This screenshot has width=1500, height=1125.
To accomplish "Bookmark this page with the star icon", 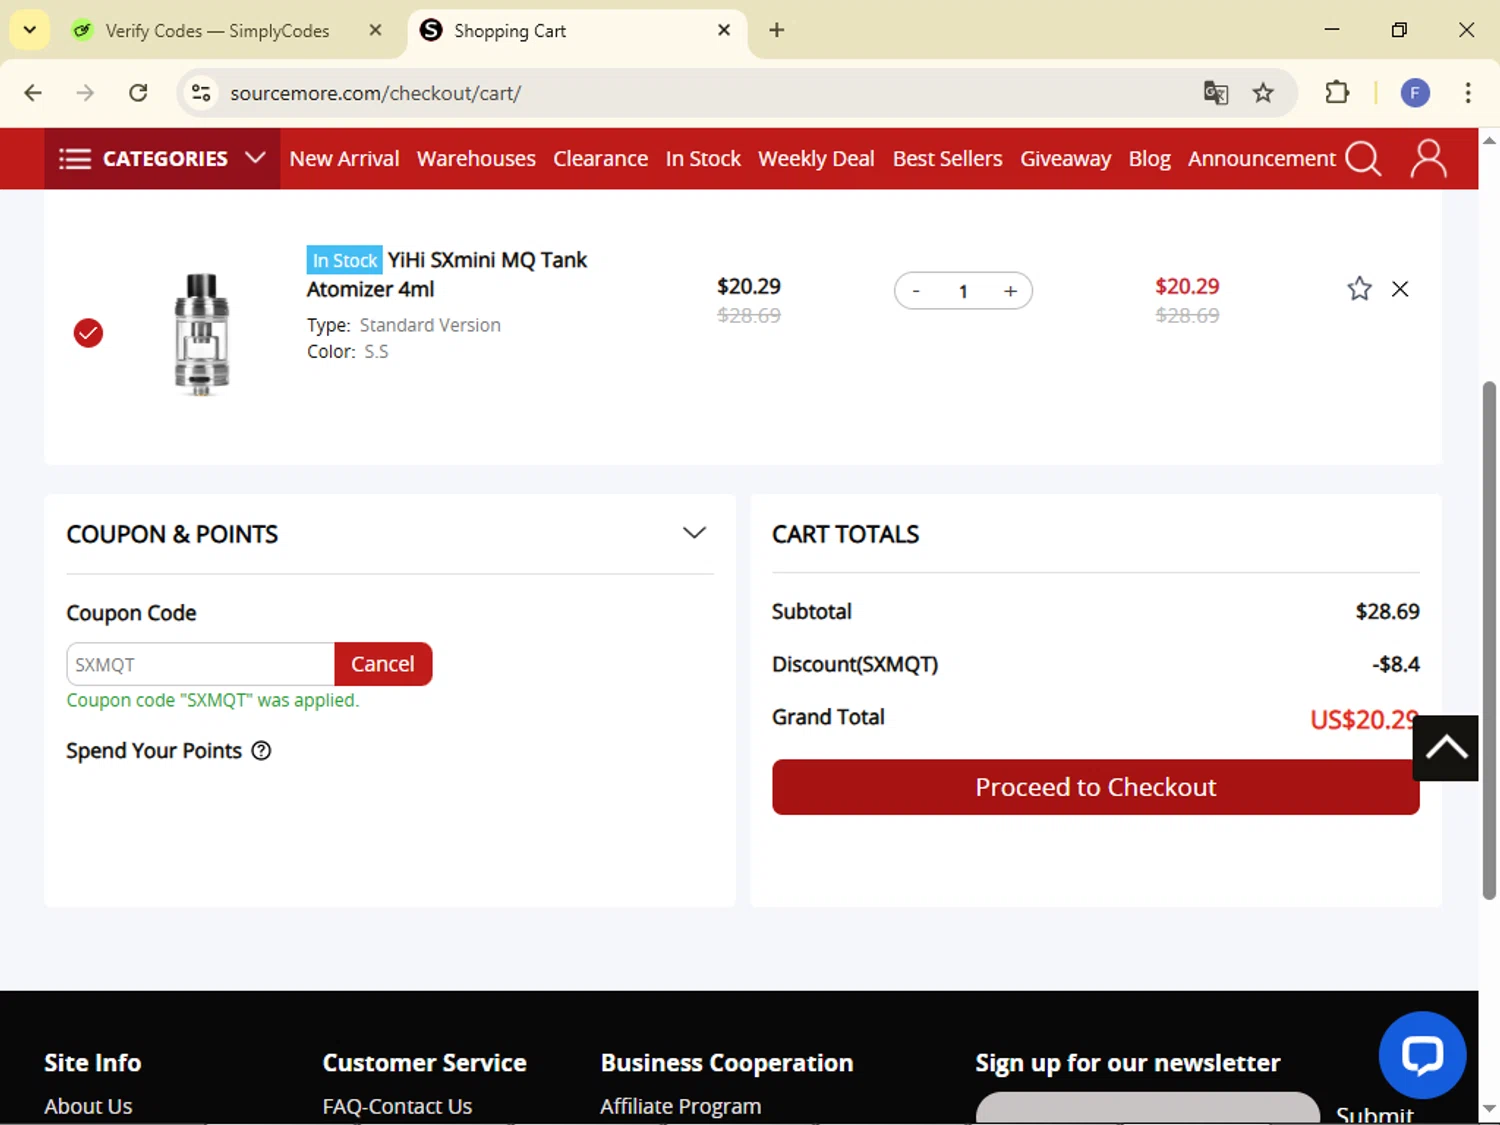I will 1263,93.
